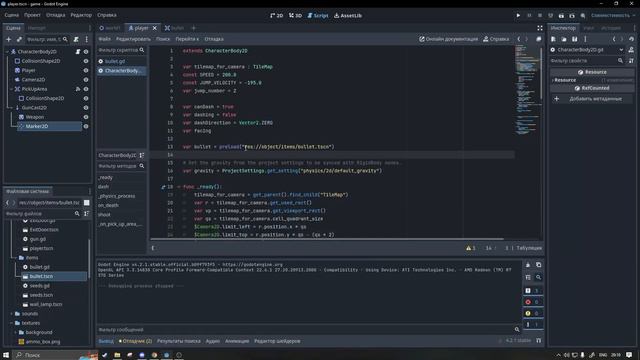Screen dimensions: 640x360
Task: Clear the output log with the trash icon
Action: pos(528,265)
